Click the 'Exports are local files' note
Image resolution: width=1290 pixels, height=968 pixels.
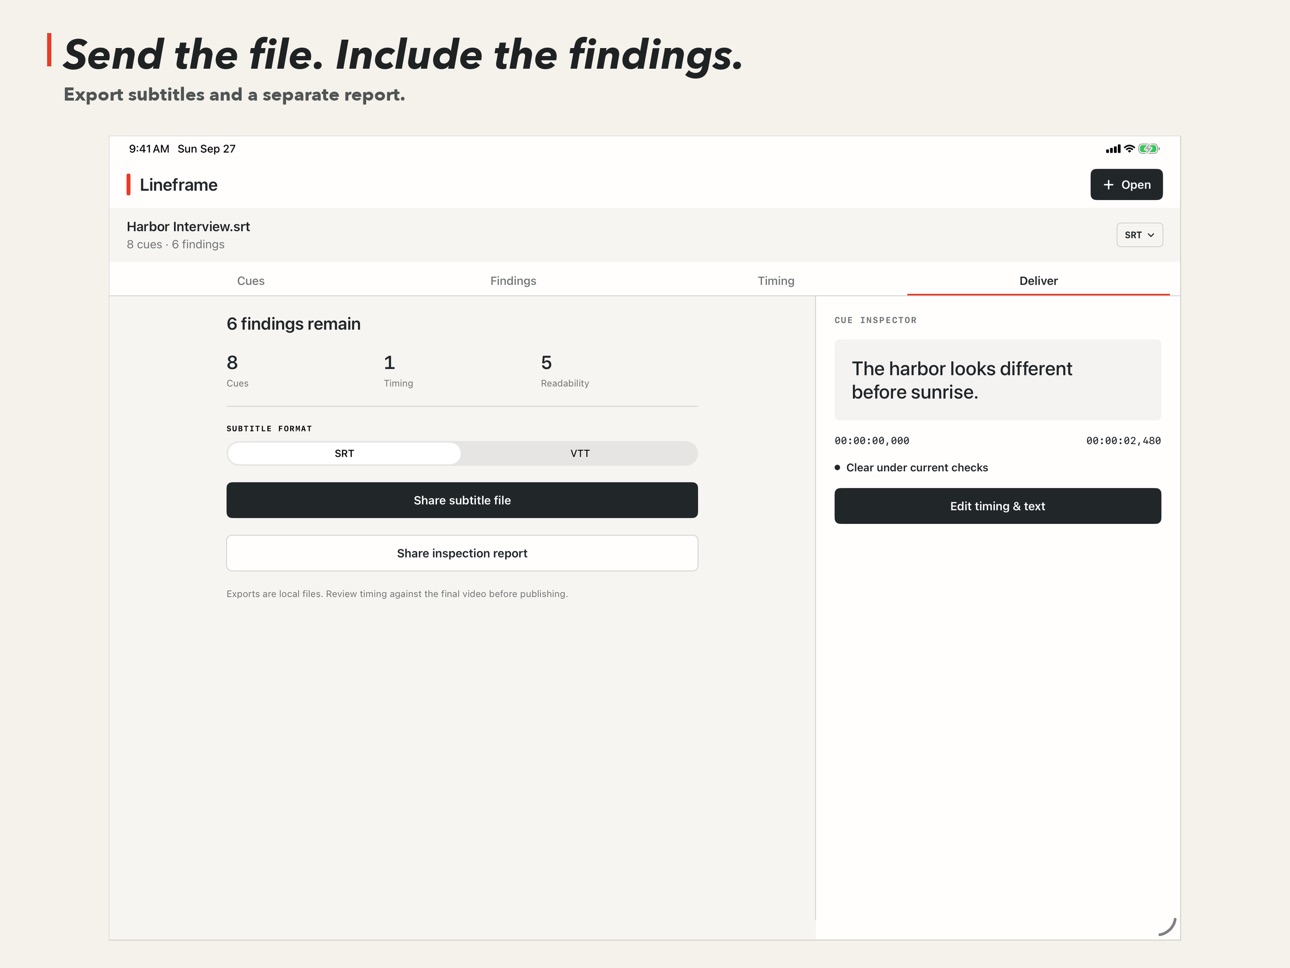click(x=397, y=594)
